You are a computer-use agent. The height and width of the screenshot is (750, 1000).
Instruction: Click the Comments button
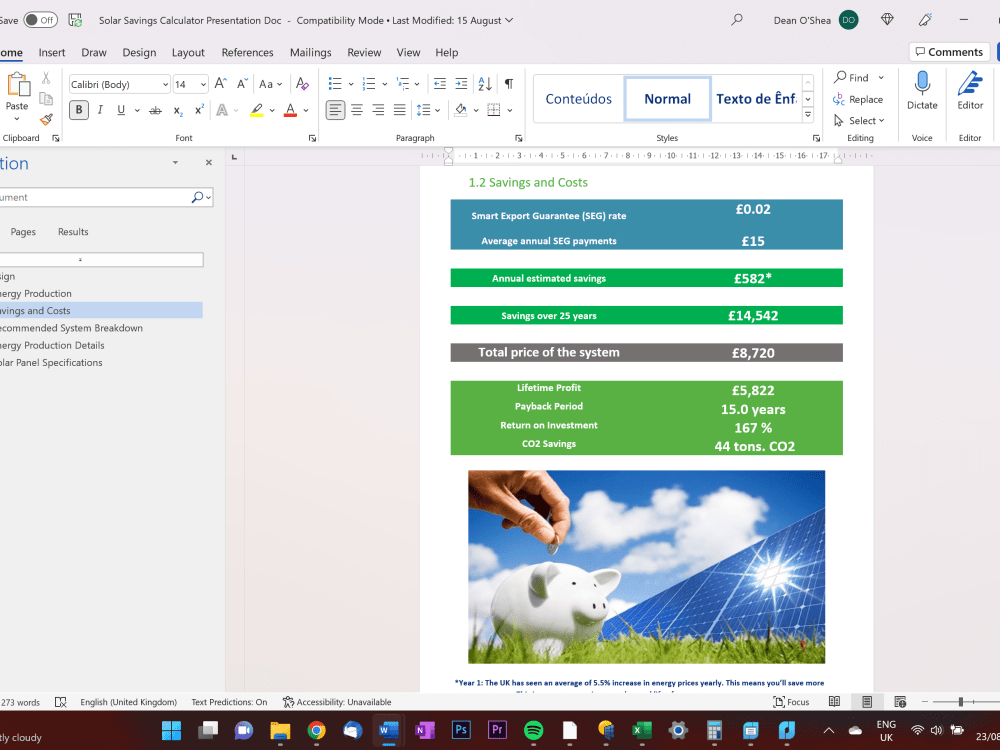tap(948, 51)
